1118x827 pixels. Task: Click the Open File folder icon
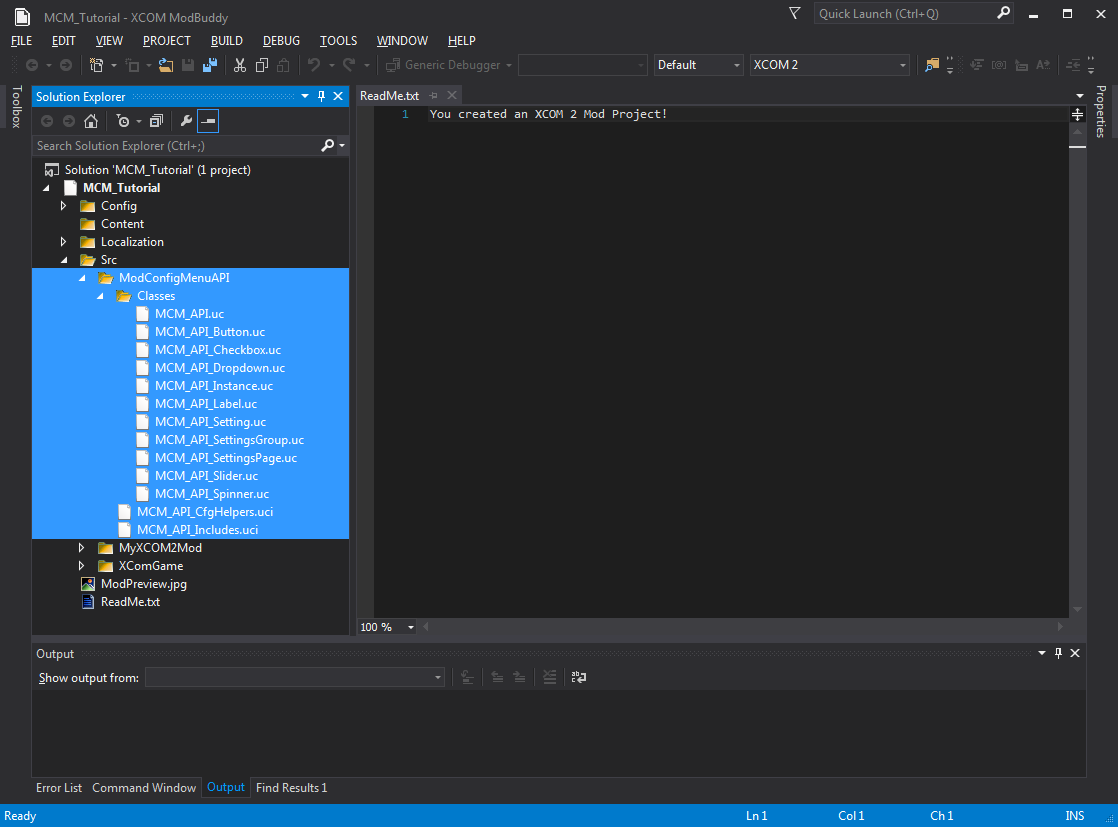coord(165,65)
